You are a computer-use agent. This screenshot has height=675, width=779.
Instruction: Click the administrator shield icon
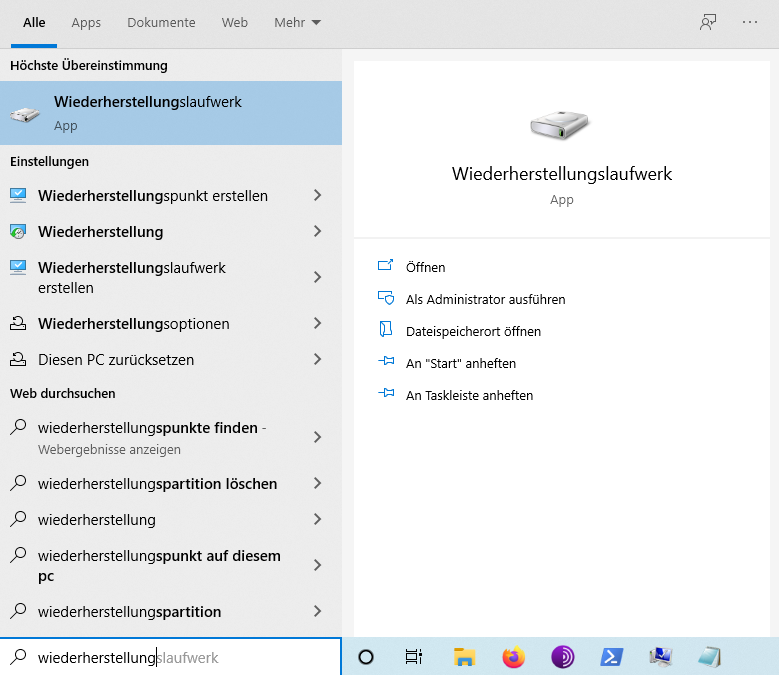tap(386, 298)
